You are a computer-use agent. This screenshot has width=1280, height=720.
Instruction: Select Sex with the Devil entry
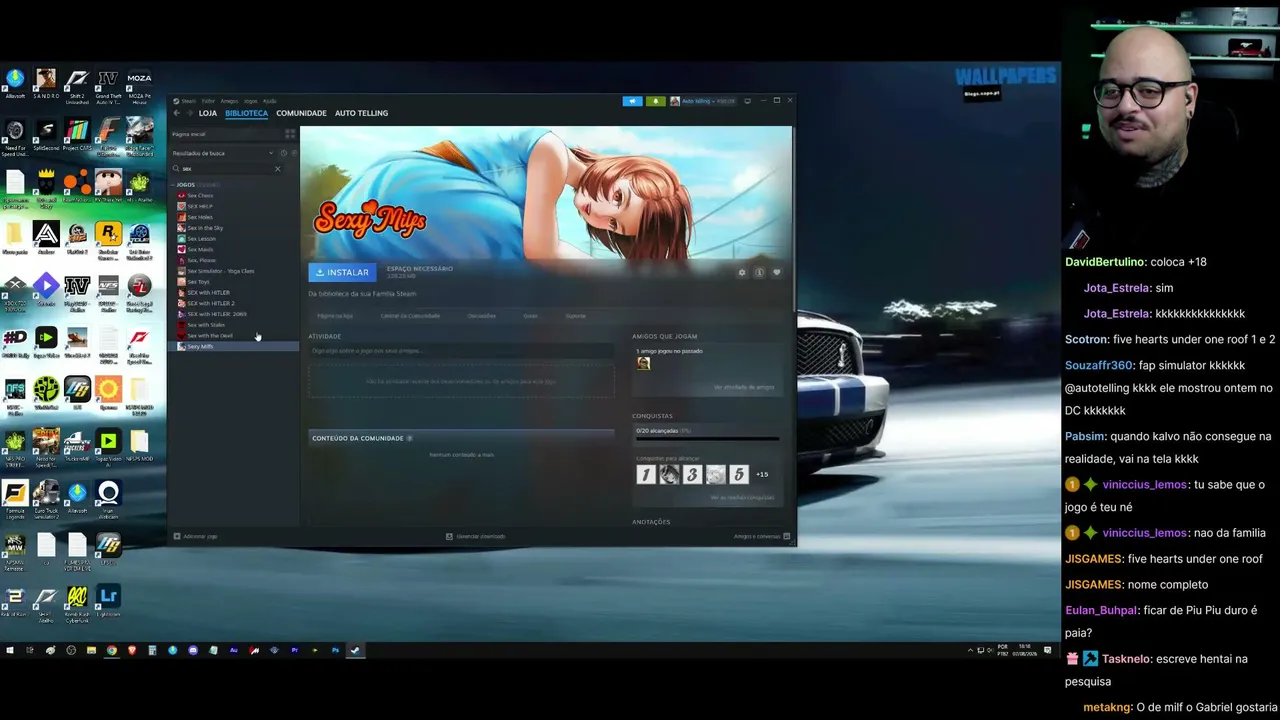[x=210, y=335]
